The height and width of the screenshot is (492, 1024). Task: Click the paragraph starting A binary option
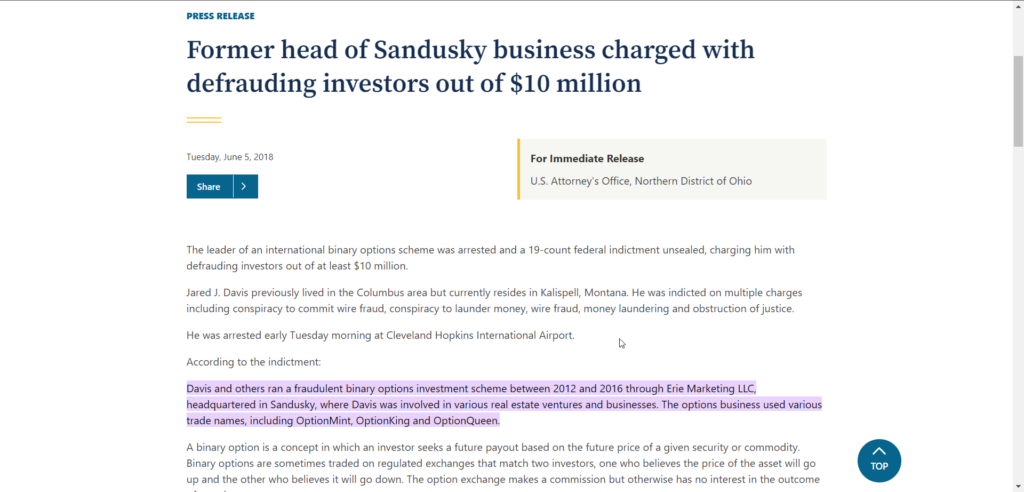click(x=503, y=469)
